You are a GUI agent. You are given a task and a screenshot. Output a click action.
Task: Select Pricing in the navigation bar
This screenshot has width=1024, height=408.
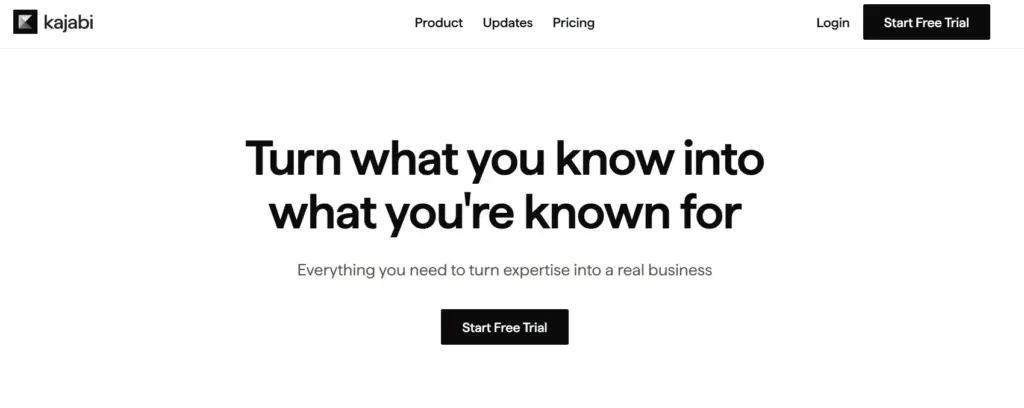573,23
